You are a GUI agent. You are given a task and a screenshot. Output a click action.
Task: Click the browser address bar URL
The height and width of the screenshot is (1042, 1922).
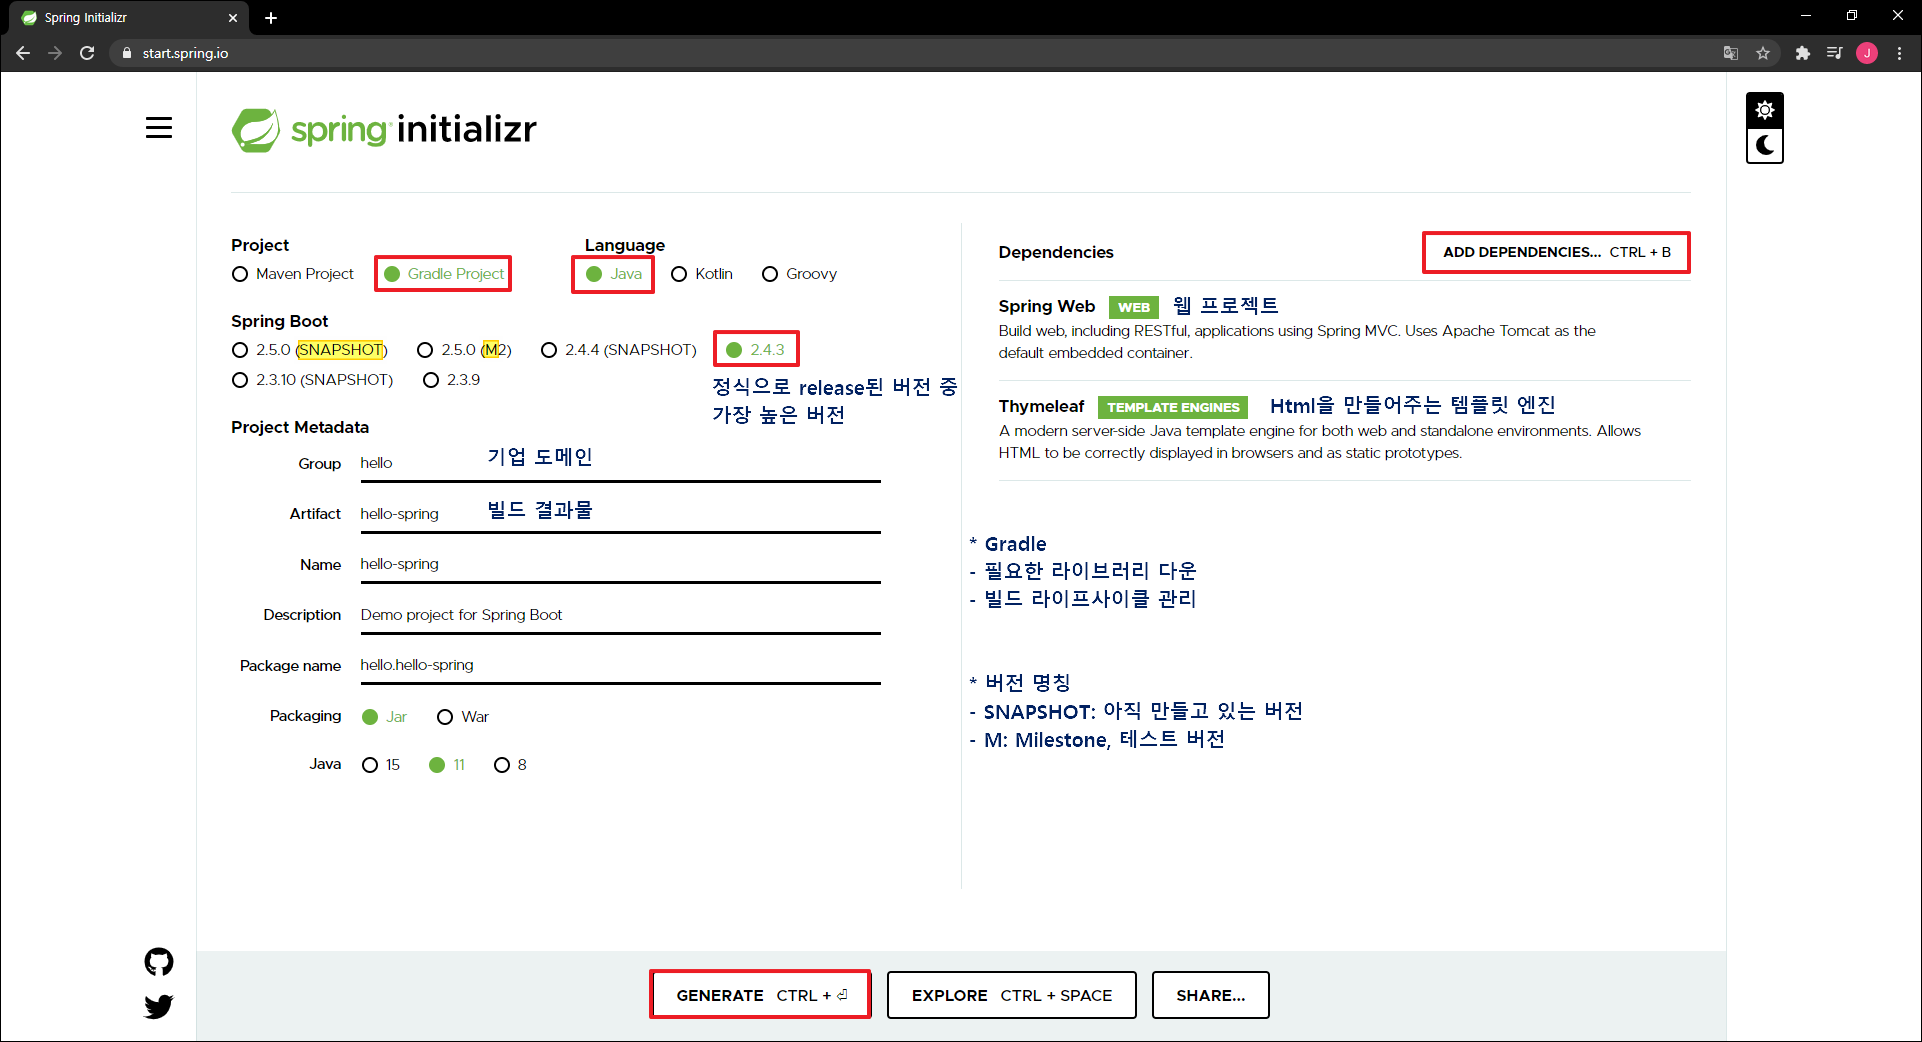pyautogui.click(x=185, y=53)
